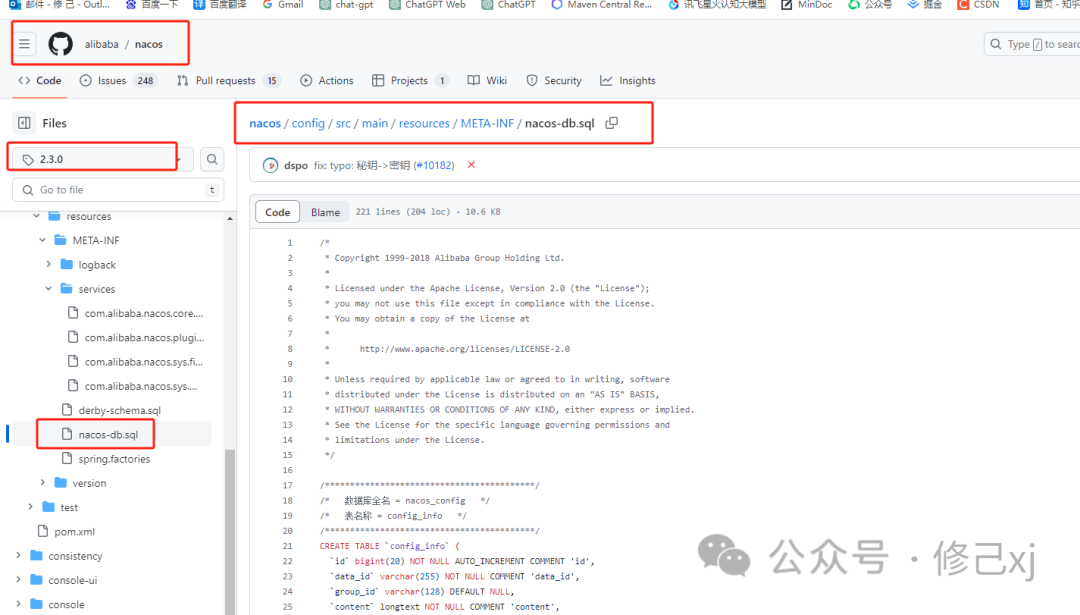Open the Maven Central bookmark

[x=601, y=5]
